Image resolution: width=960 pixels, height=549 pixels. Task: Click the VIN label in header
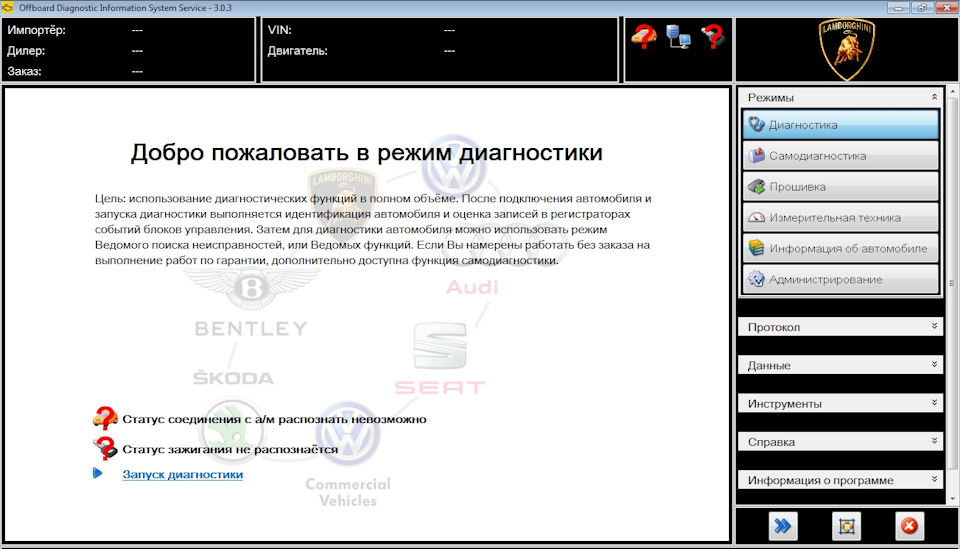coord(279,30)
